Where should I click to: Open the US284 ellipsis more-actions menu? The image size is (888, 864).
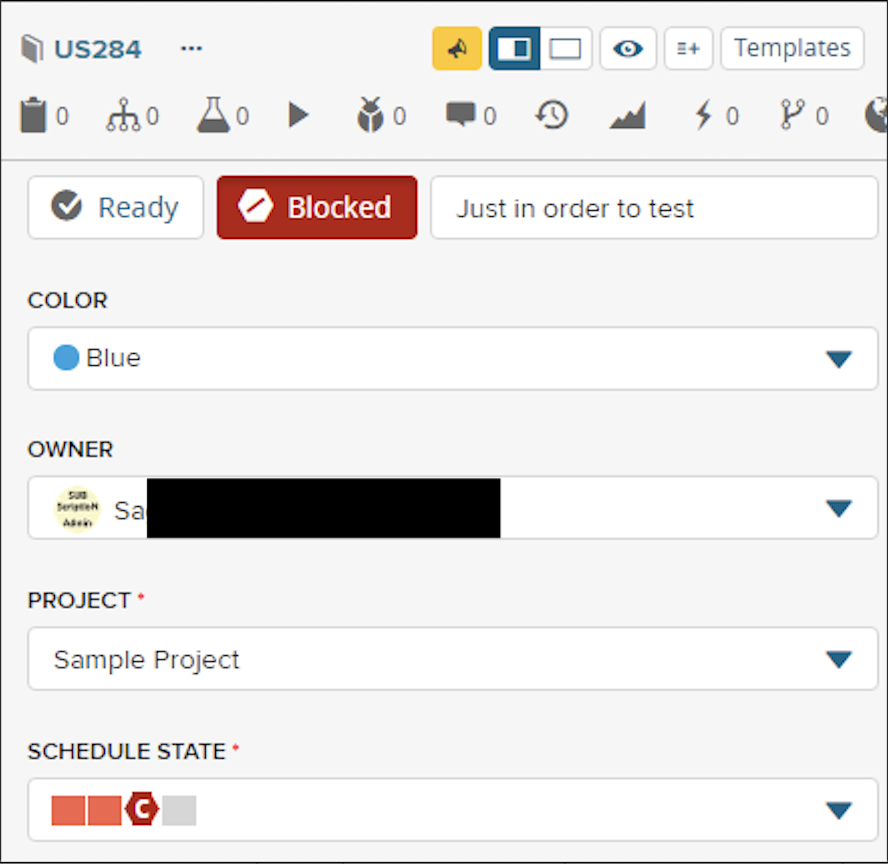coord(191,48)
